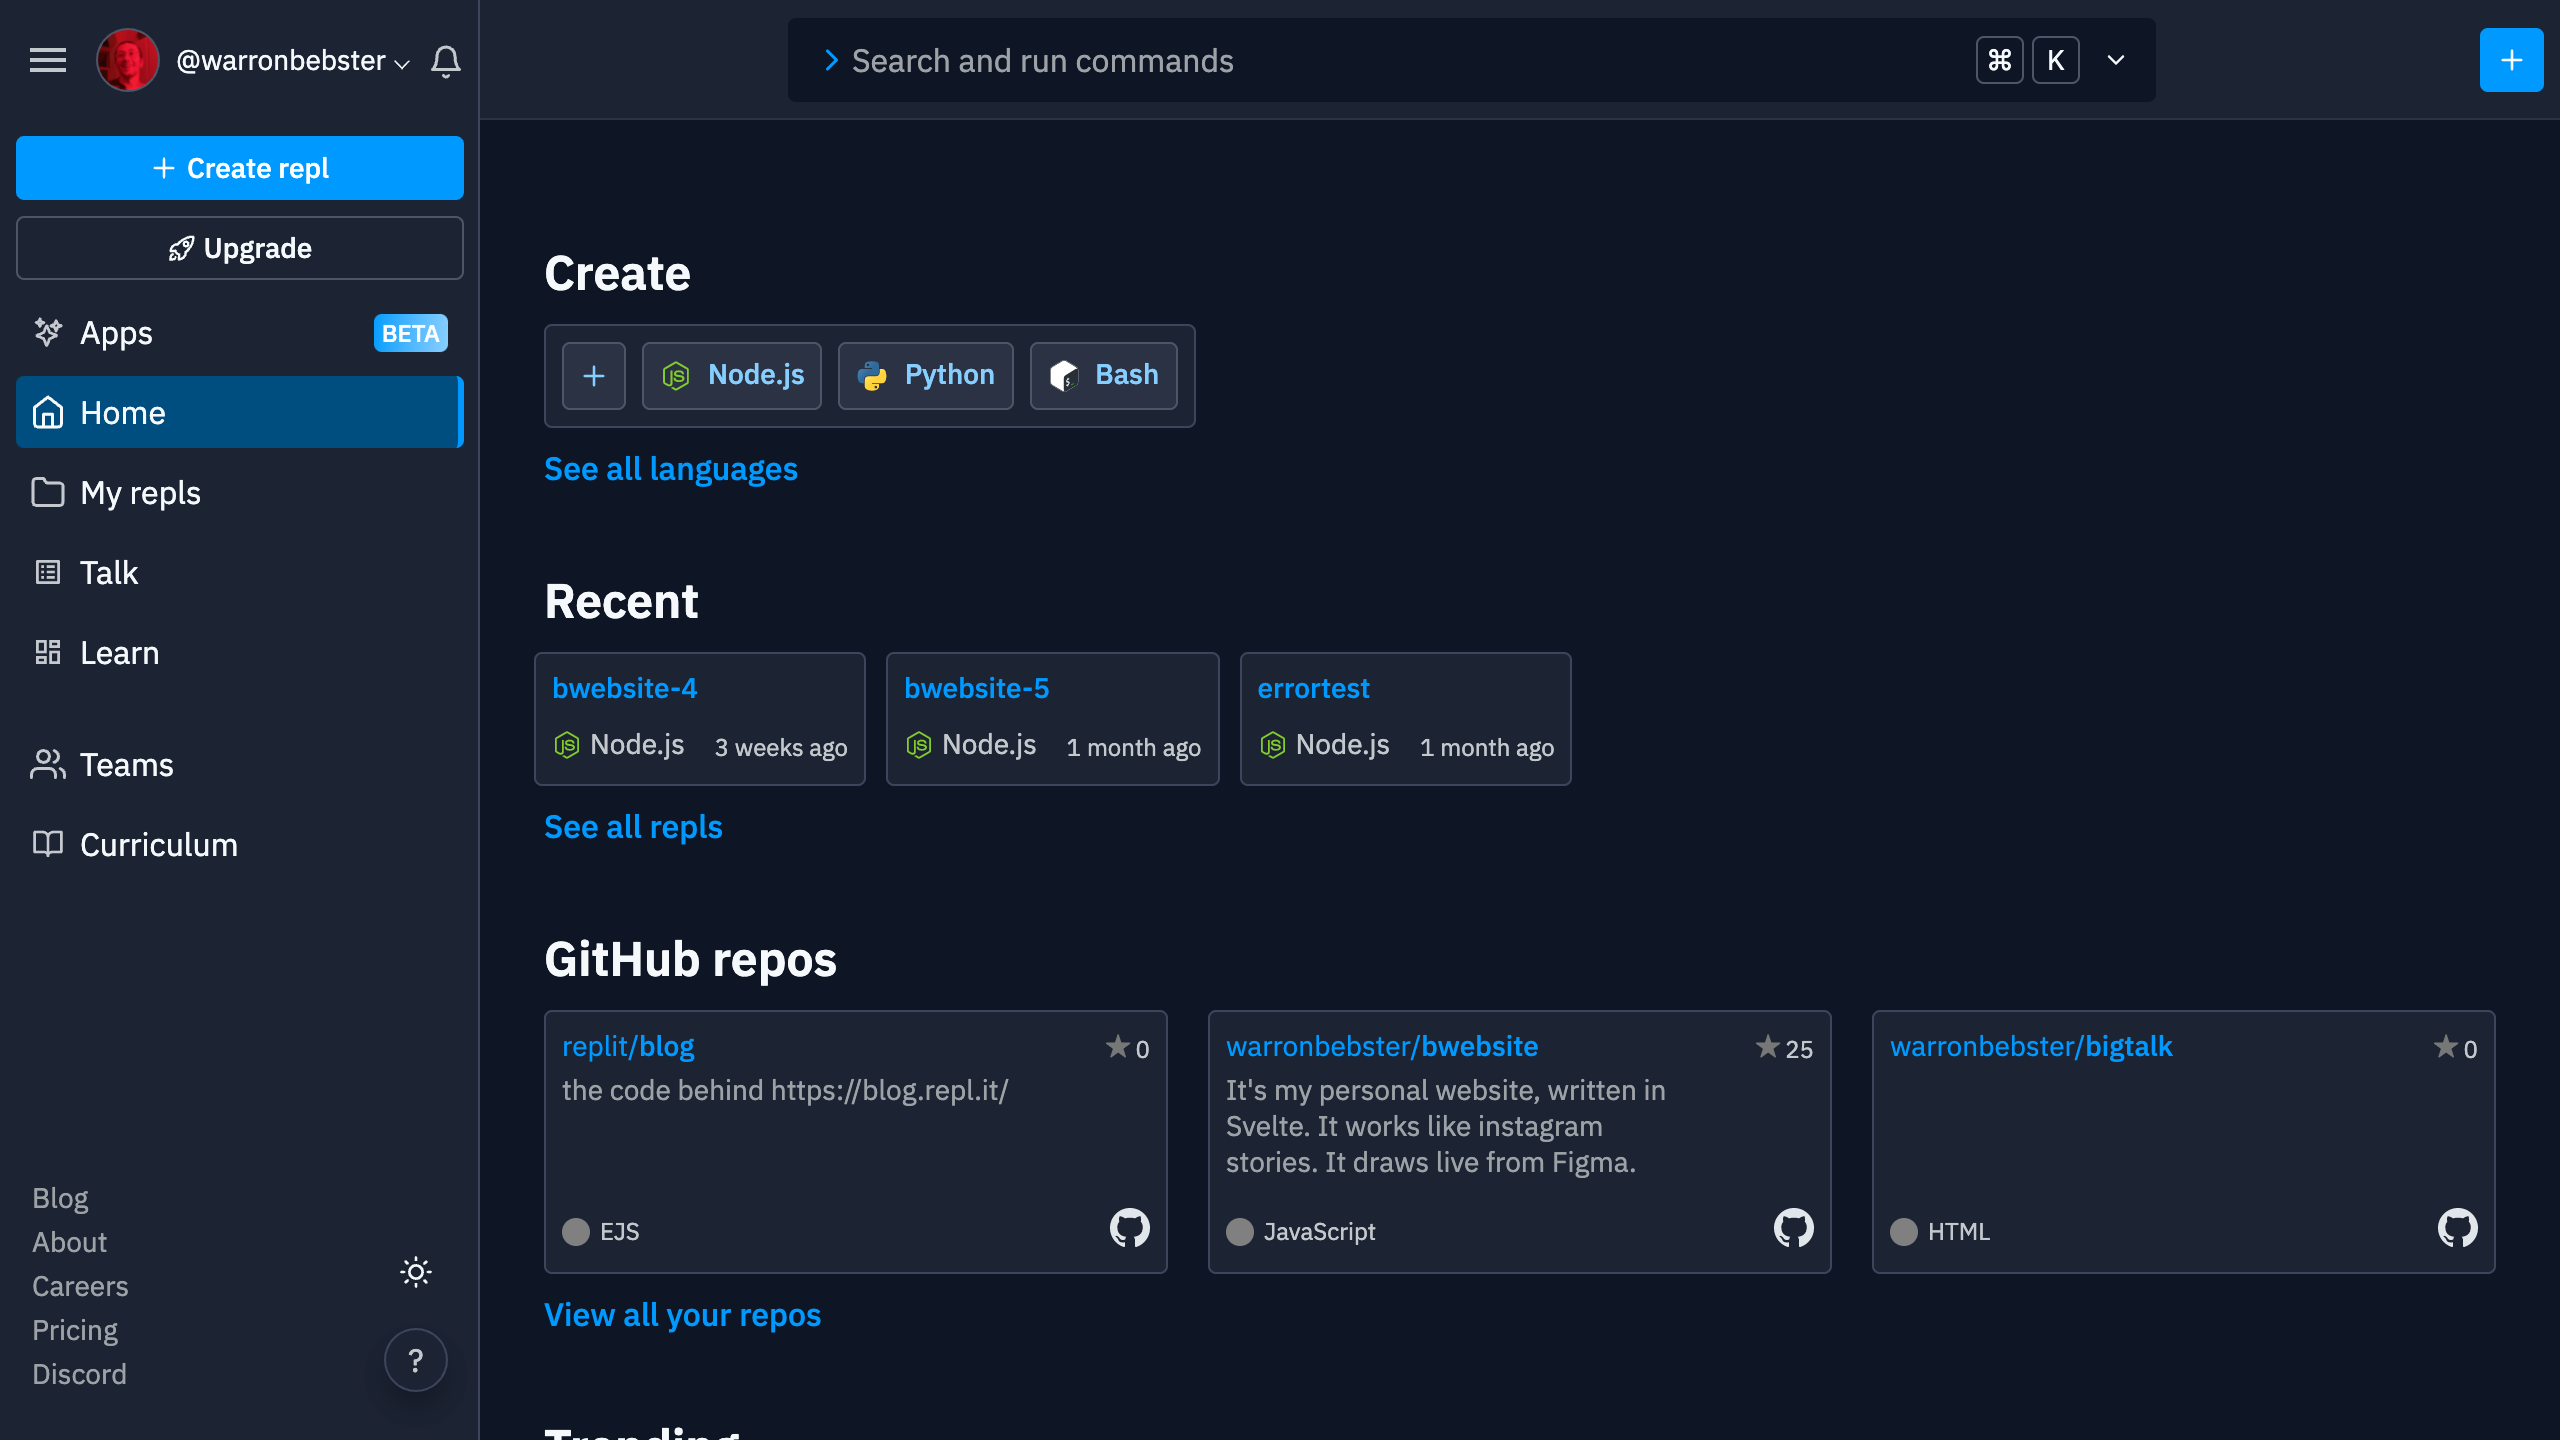Image resolution: width=2560 pixels, height=1440 pixels.
Task: Open the notifications bell
Action: click(446, 61)
